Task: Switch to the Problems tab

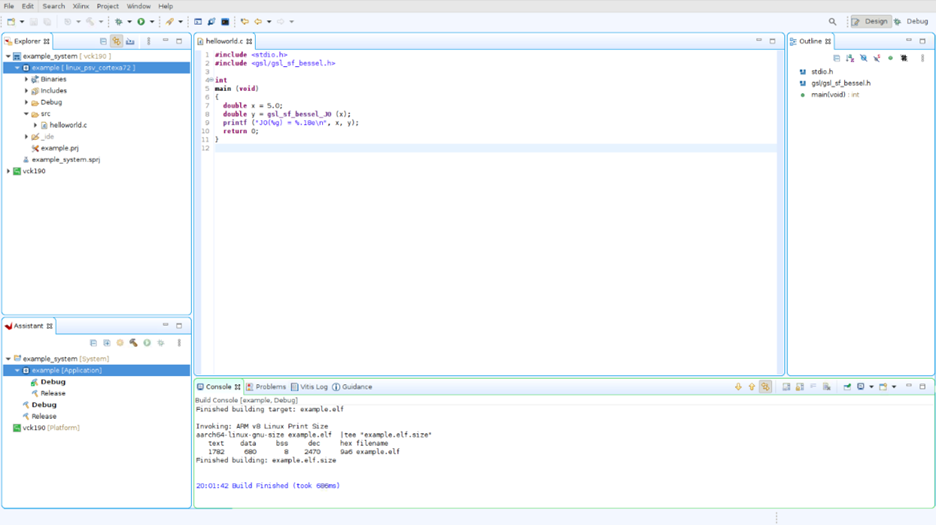Action: click(266, 387)
